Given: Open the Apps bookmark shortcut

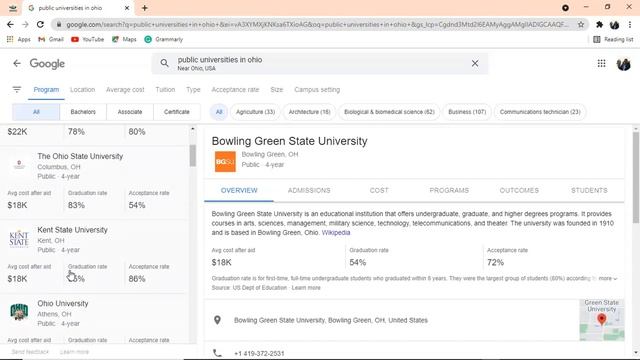Looking at the screenshot, I should [x=19, y=39].
